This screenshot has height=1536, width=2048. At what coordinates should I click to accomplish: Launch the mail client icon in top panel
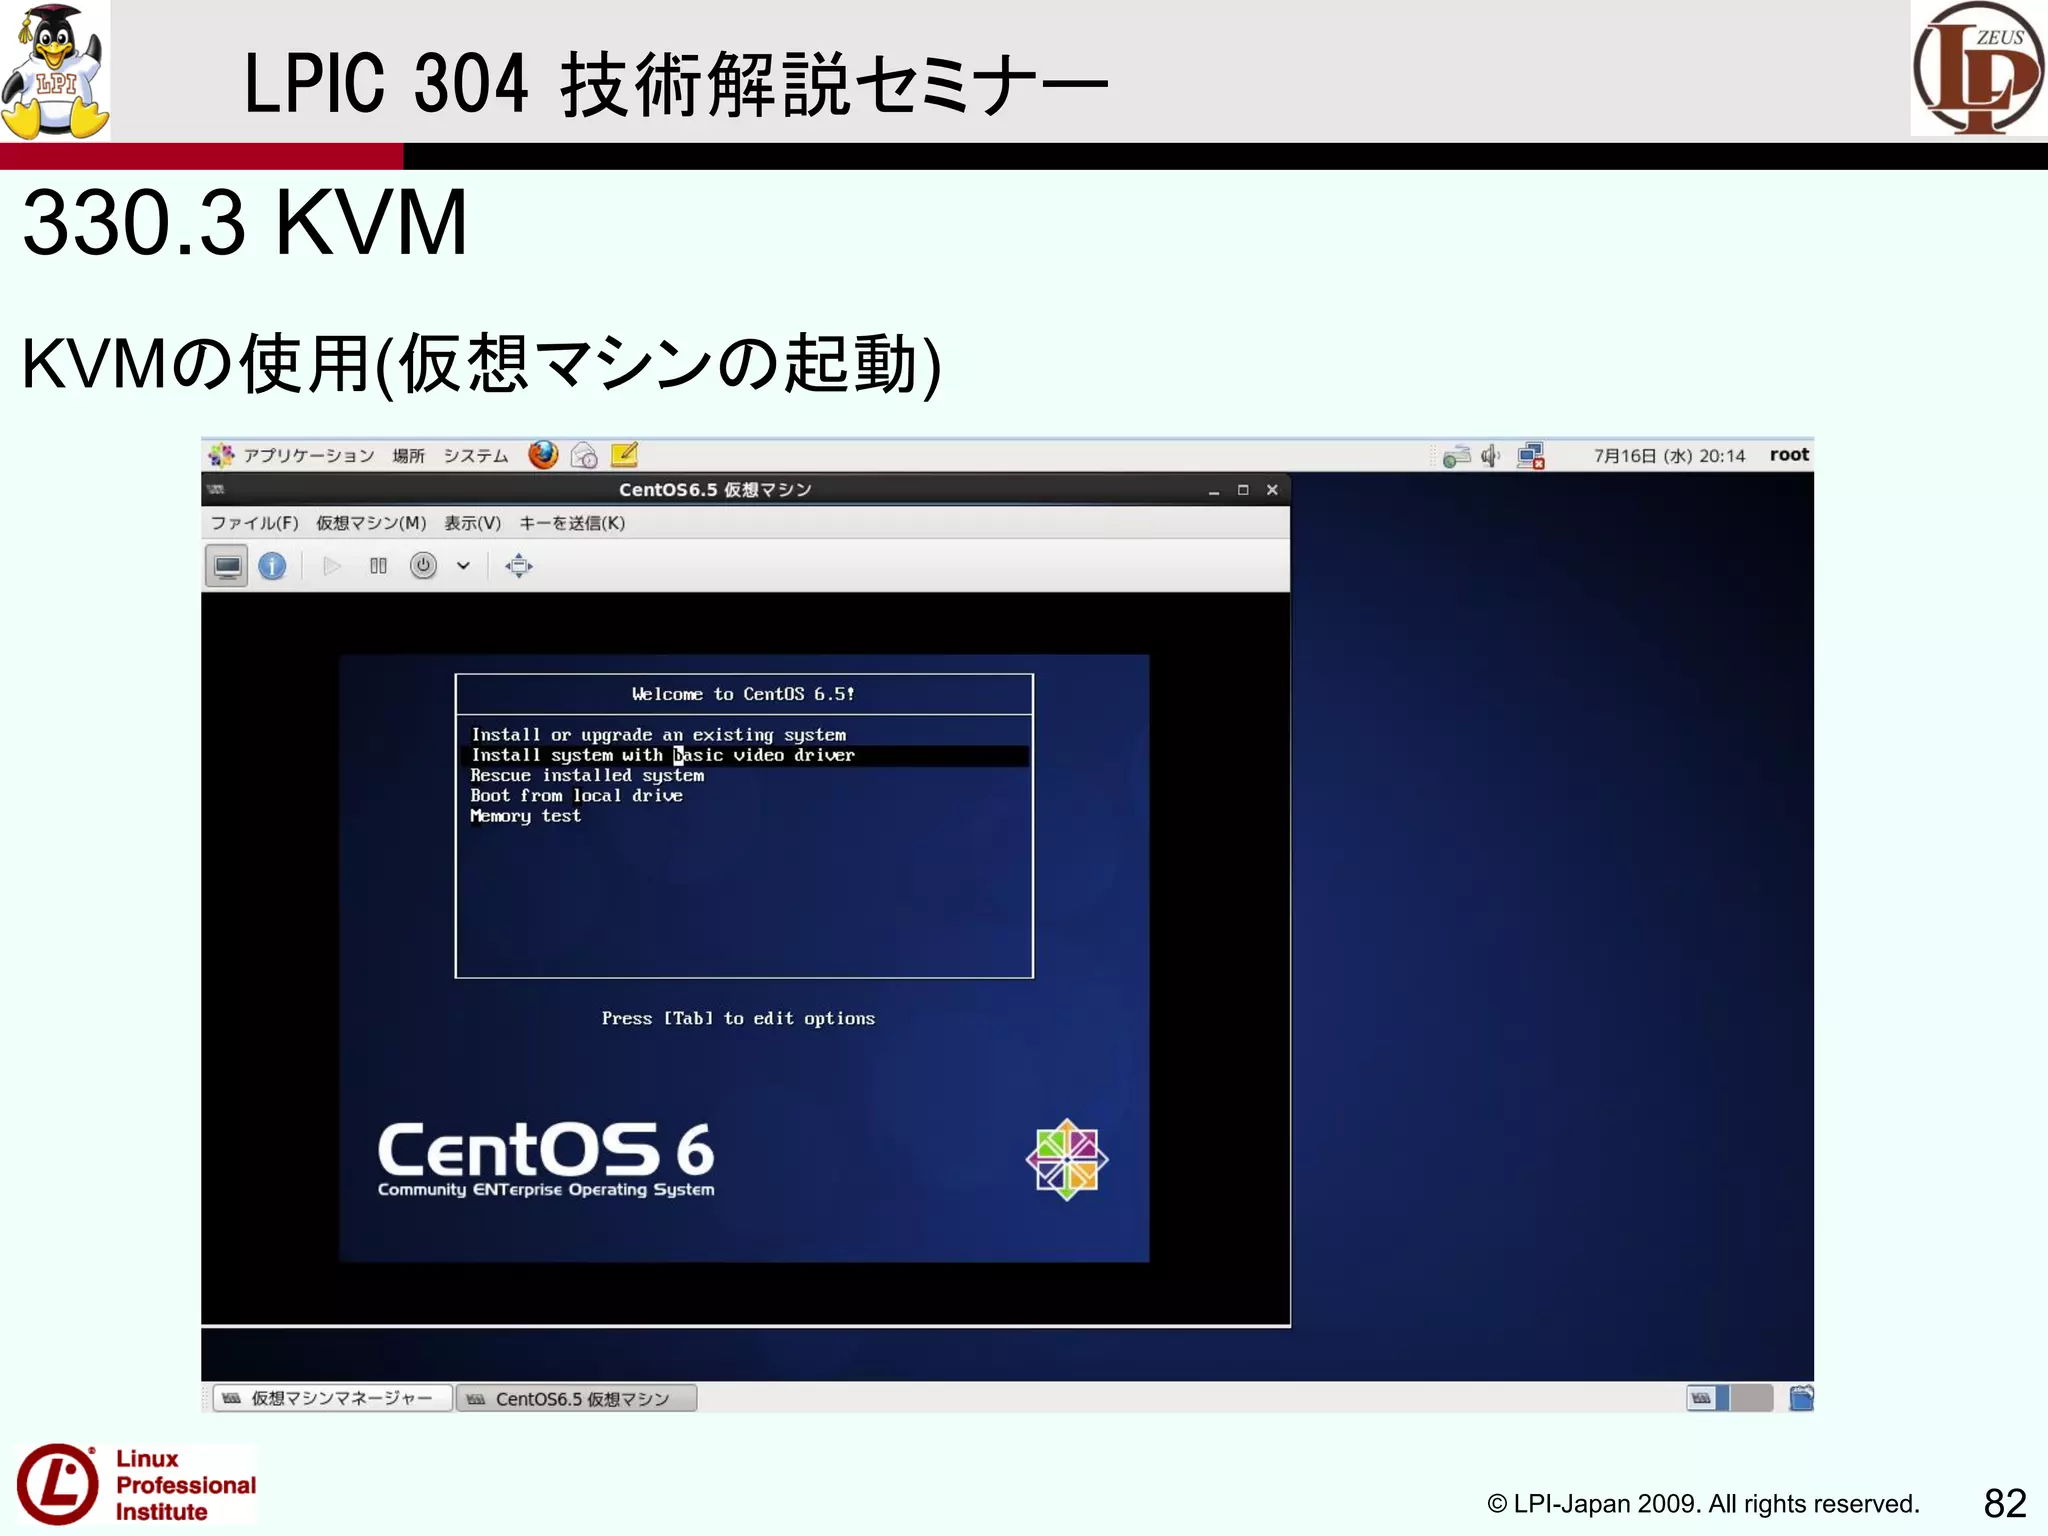[x=584, y=456]
